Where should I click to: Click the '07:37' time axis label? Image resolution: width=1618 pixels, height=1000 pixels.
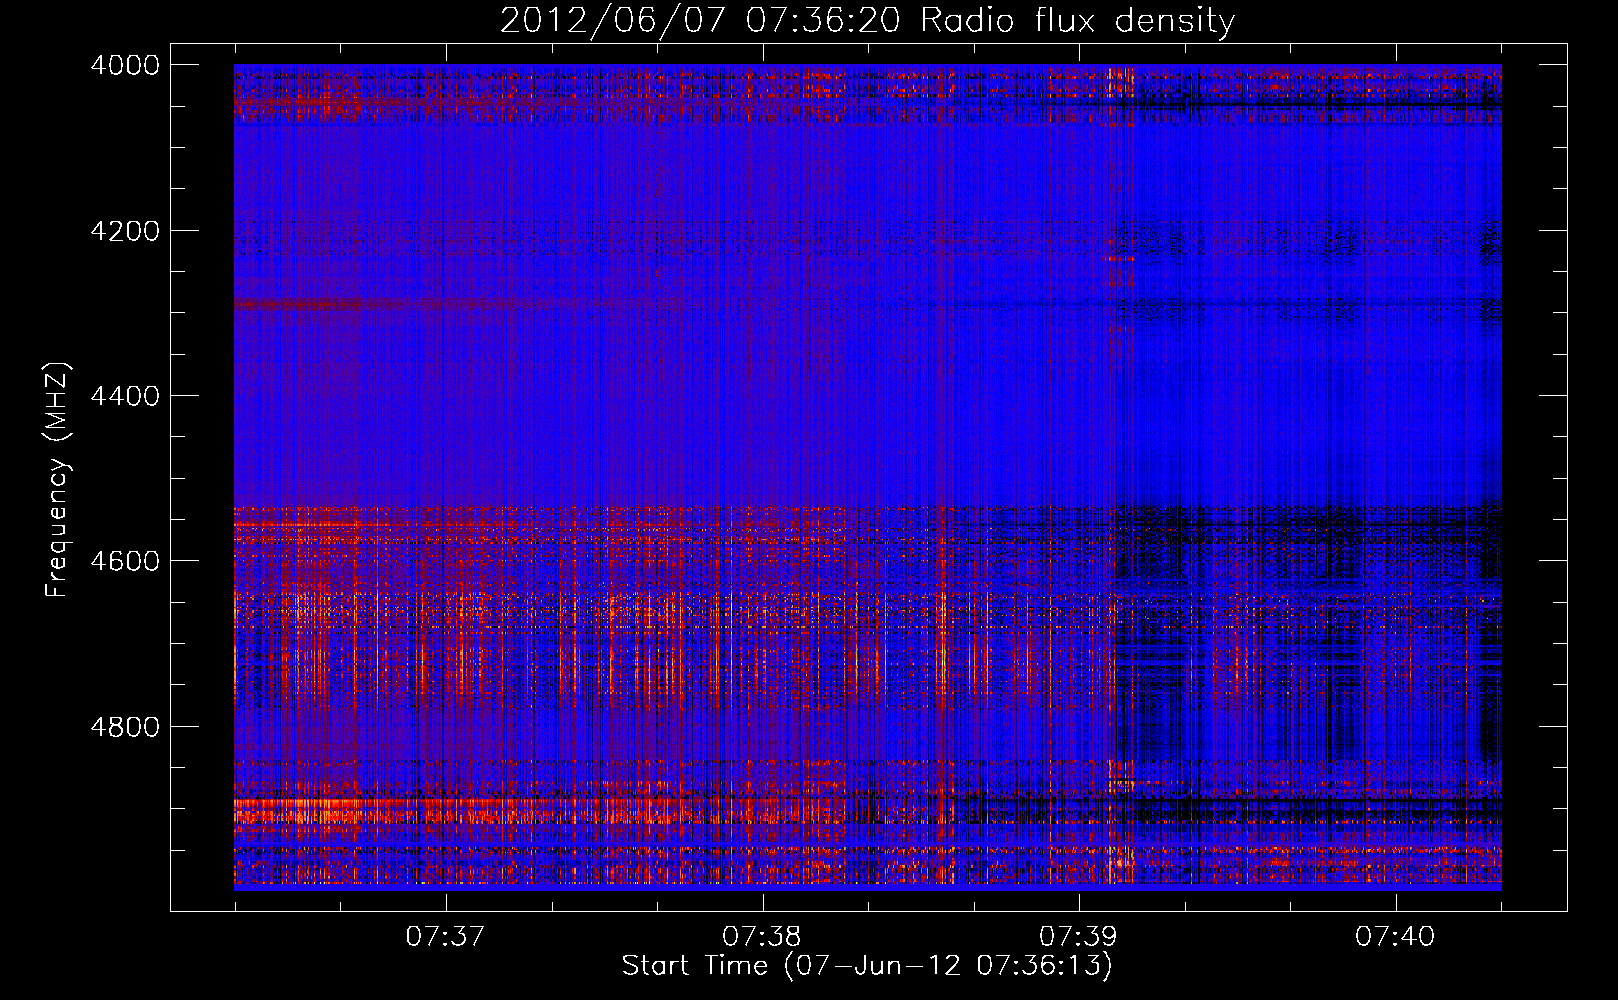point(445,936)
